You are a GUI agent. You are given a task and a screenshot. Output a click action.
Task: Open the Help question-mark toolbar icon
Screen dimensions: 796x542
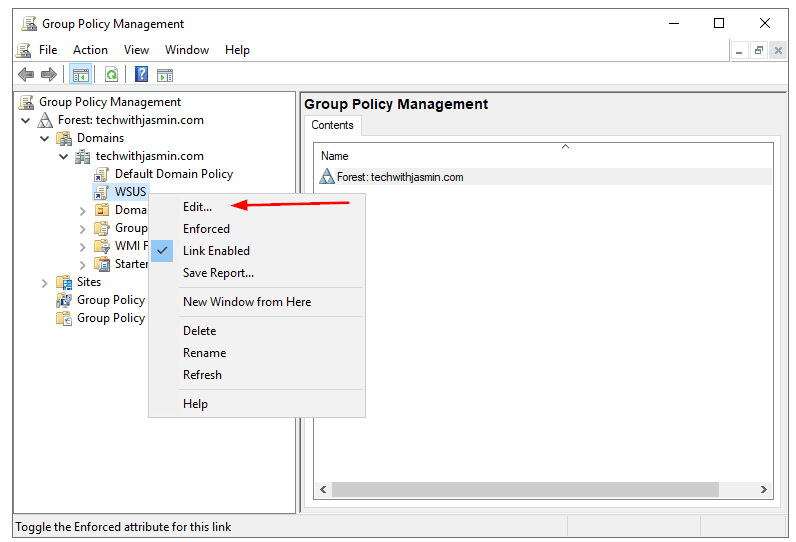[x=142, y=75]
